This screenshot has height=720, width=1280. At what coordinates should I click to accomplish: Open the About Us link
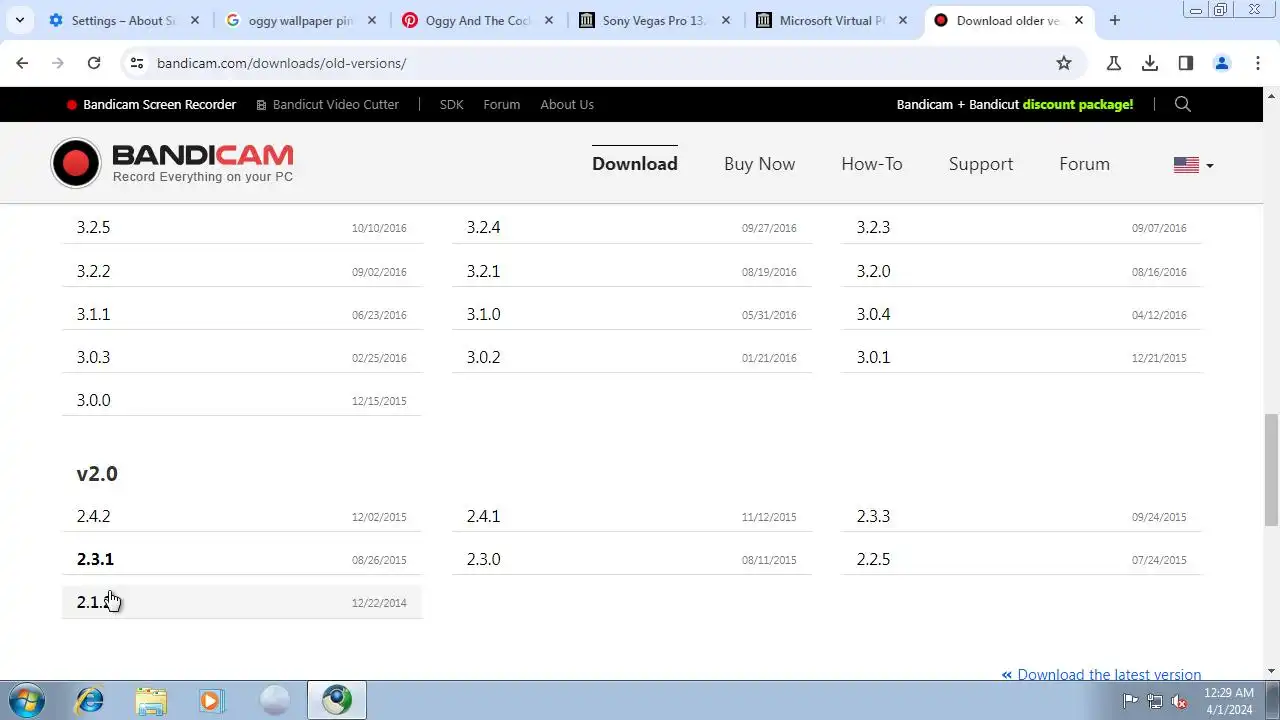567,104
